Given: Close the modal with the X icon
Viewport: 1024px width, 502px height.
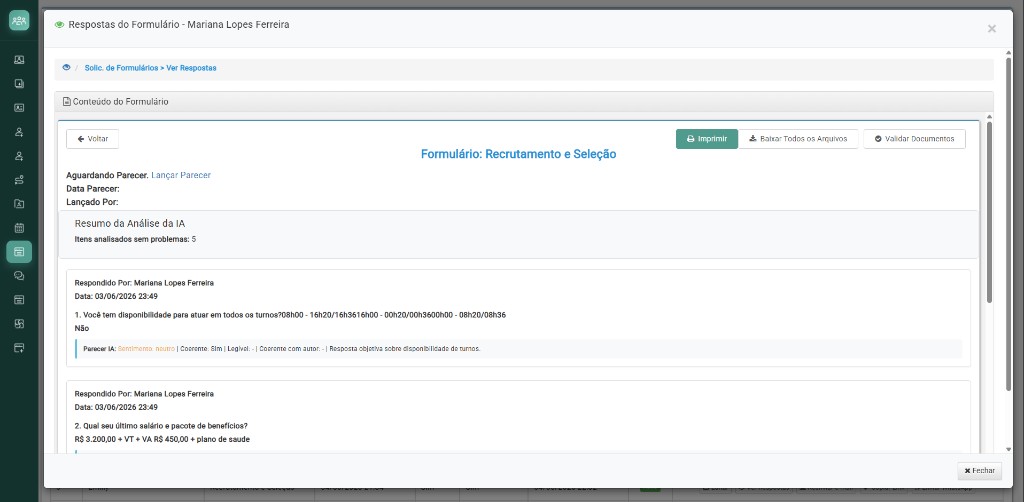Looking at the screenshot, I should pyautogui.click(x=991, y=29).
